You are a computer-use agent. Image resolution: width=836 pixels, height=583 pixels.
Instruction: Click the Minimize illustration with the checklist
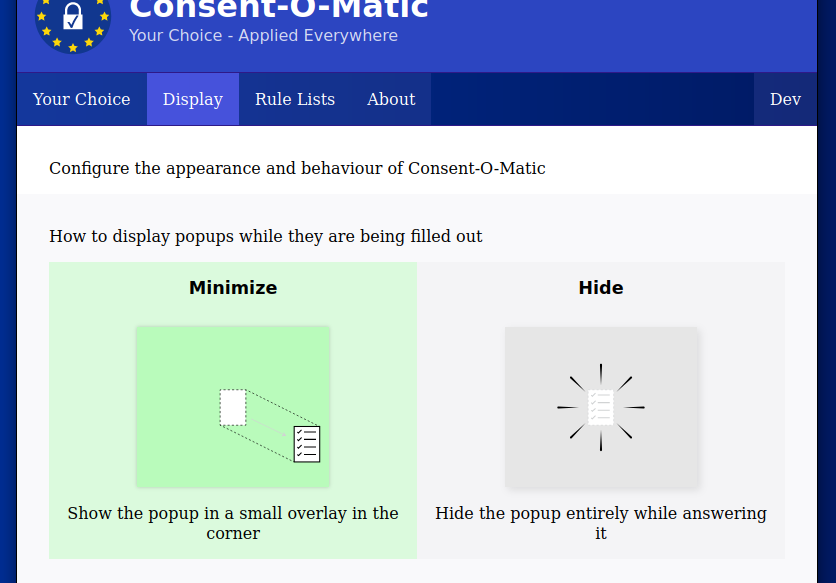click(233, 407)
